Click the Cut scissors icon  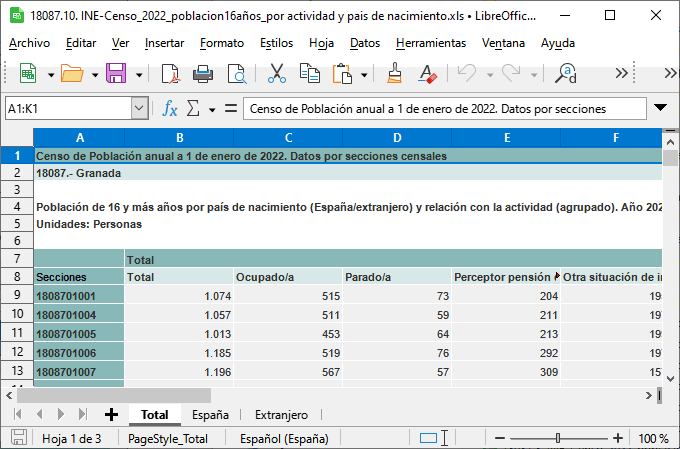(x=276, y=73)
